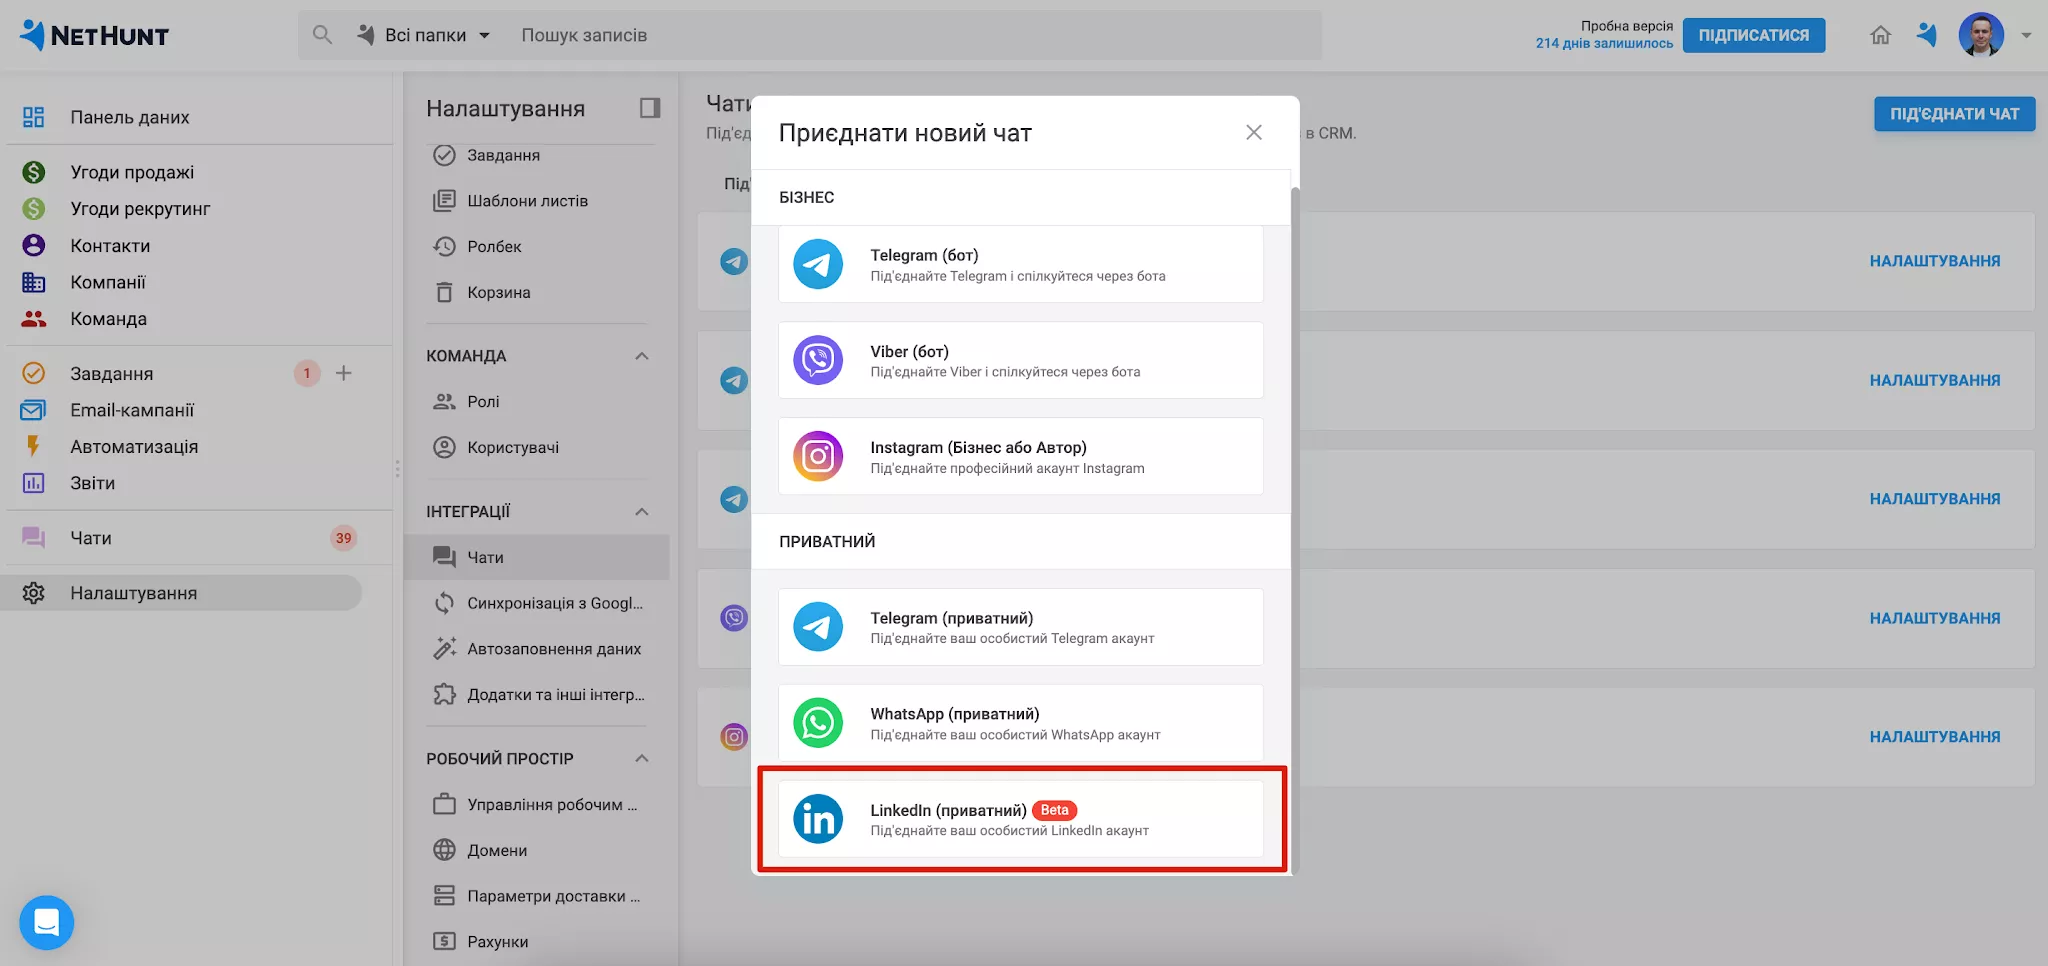Image resolution: width=2048 pixels, height=966 pixels.
Task: Click the ПІДПИСАТИСЯ subscribe button
Action: [x=1753, y=35]
